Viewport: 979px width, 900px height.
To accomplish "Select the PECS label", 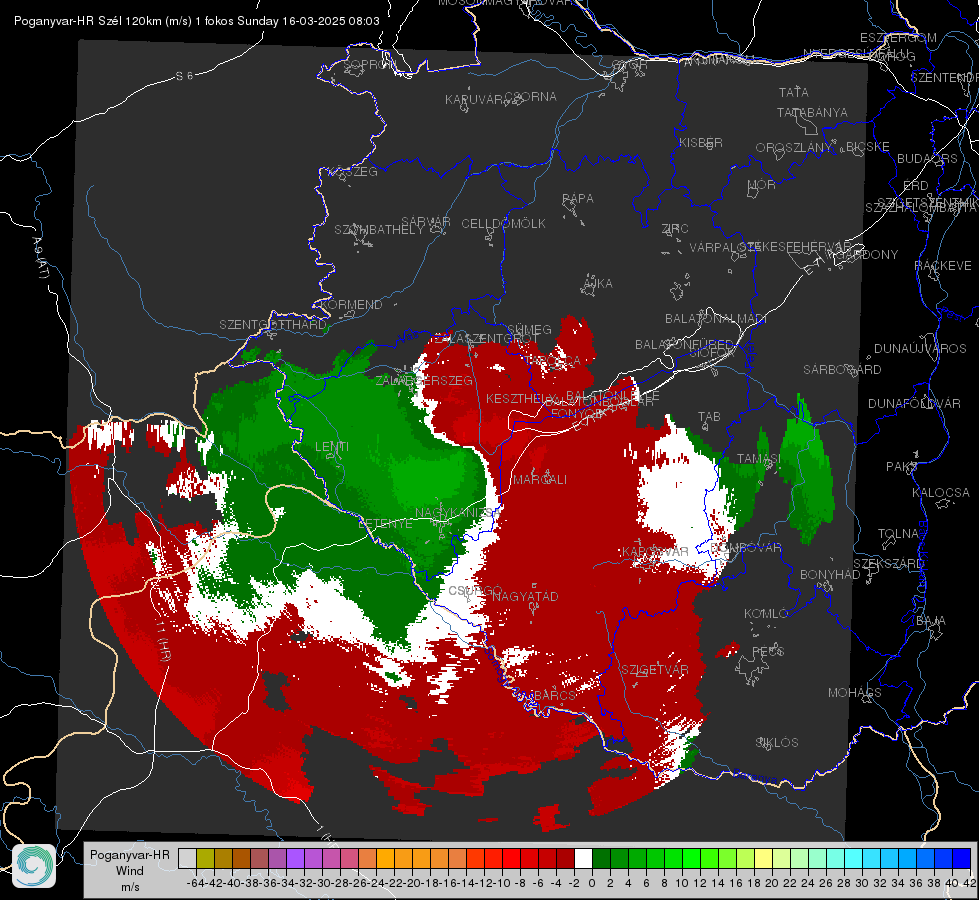I will click(x=767, y=651).
